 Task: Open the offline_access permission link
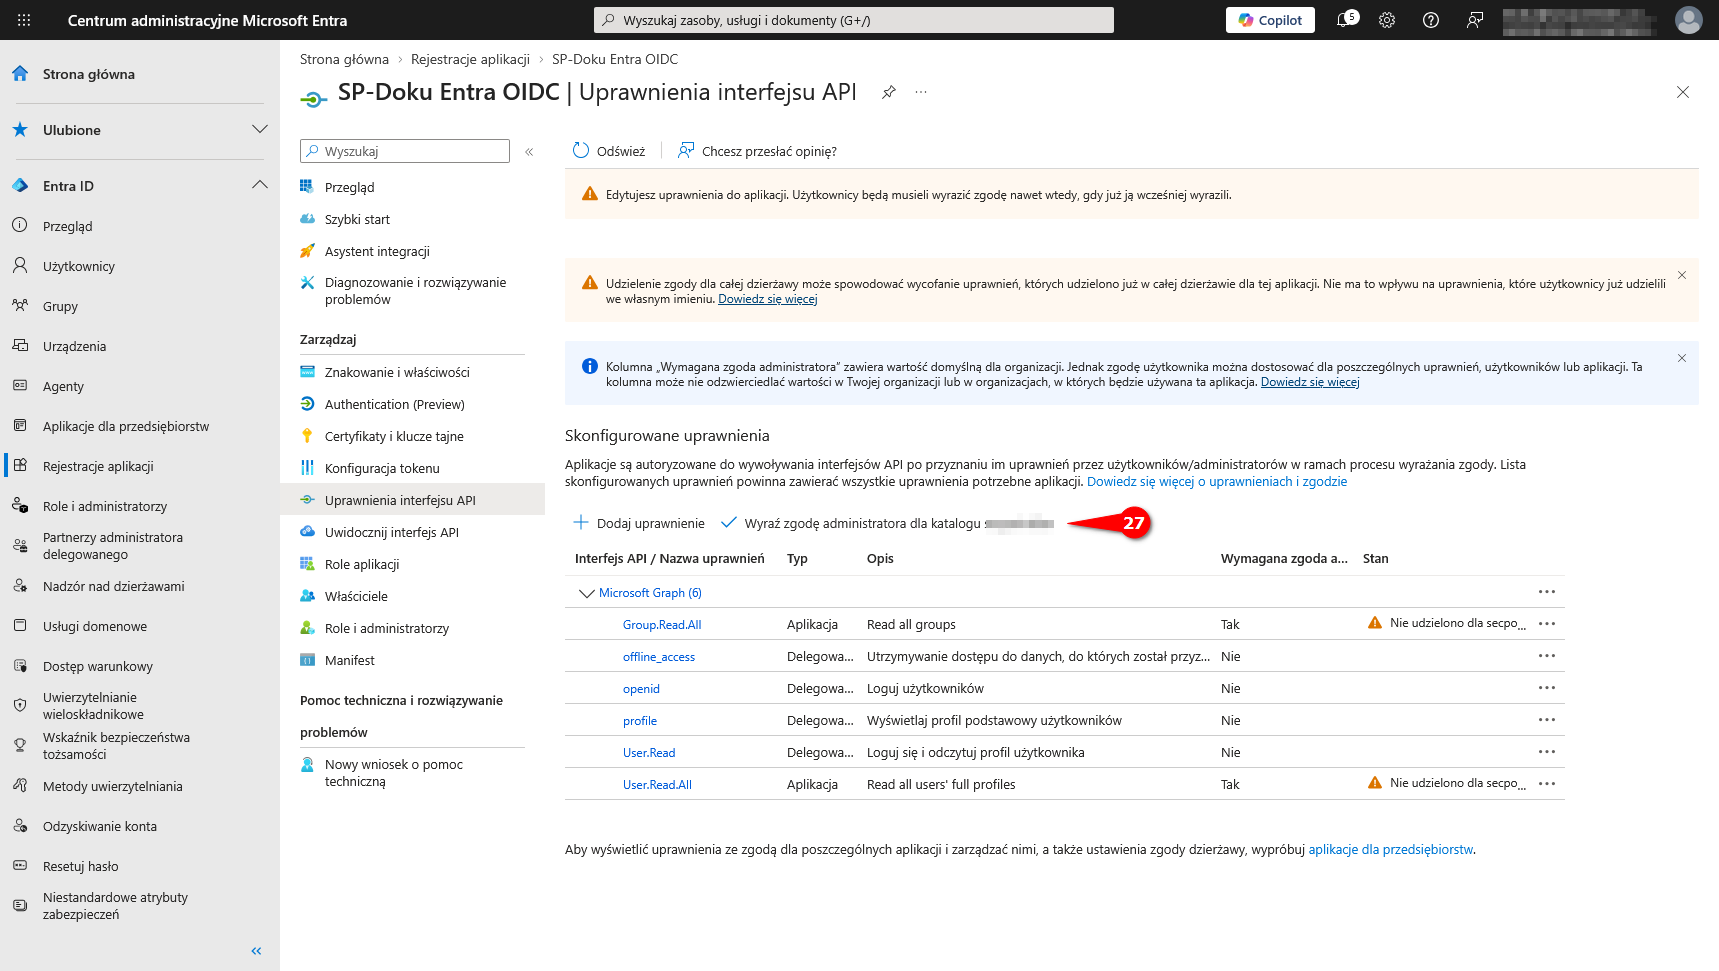click(x=659, y=657)
